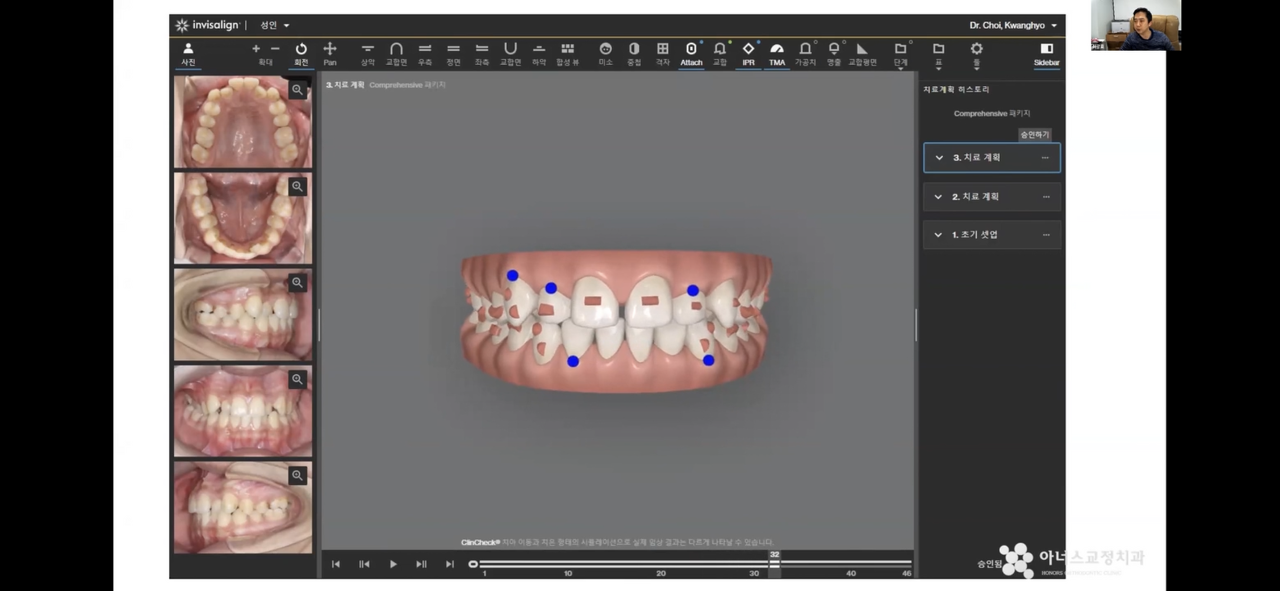Zoom out with the minus icon
The width and height of the screenshot is (1280, 591).
[x=275, y=48]
